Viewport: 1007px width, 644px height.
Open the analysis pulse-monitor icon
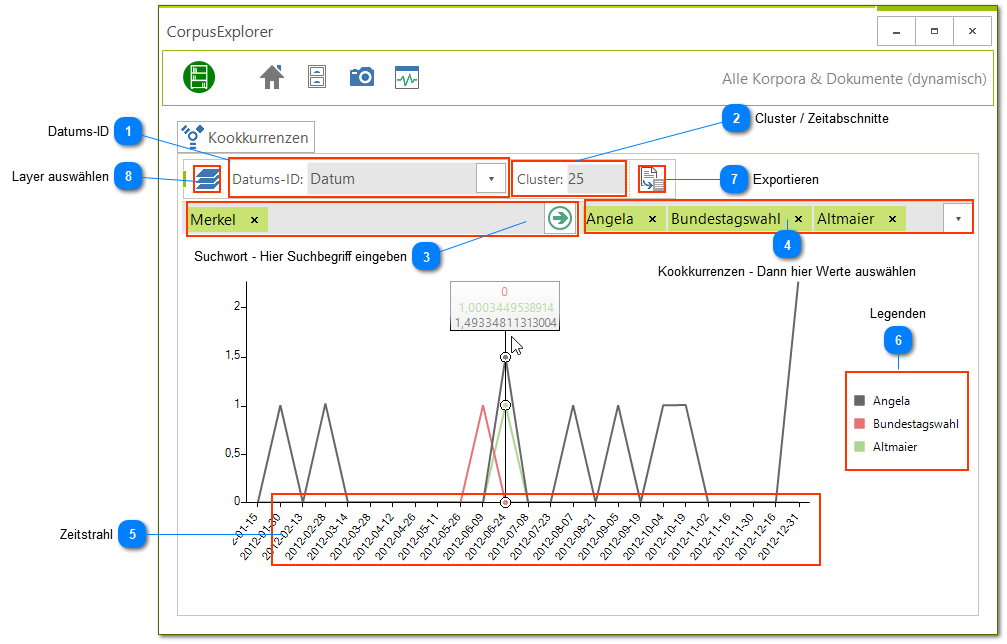point(407,78)
